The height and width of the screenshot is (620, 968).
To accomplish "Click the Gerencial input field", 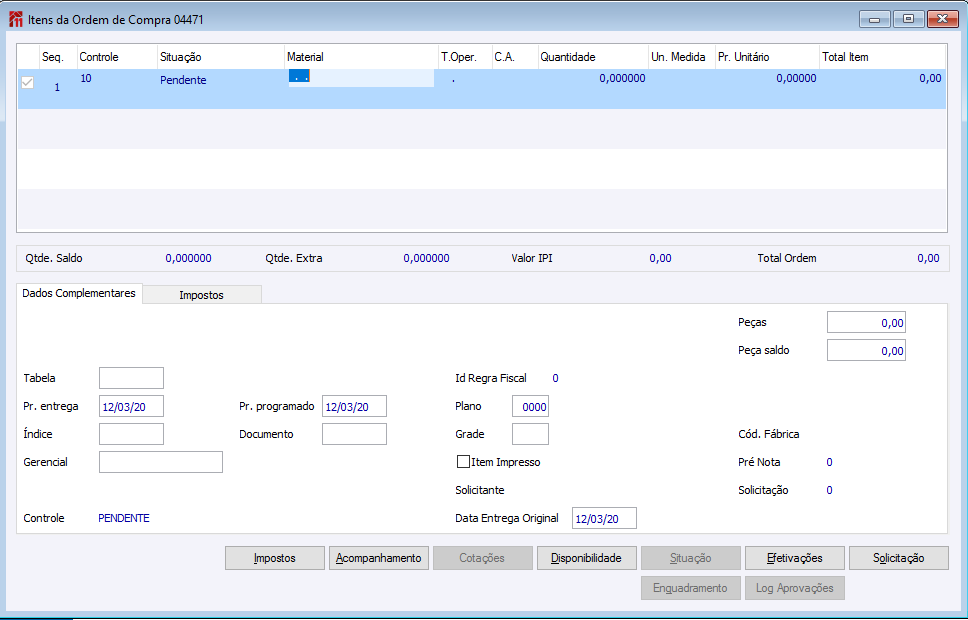I will click(161, 462).
